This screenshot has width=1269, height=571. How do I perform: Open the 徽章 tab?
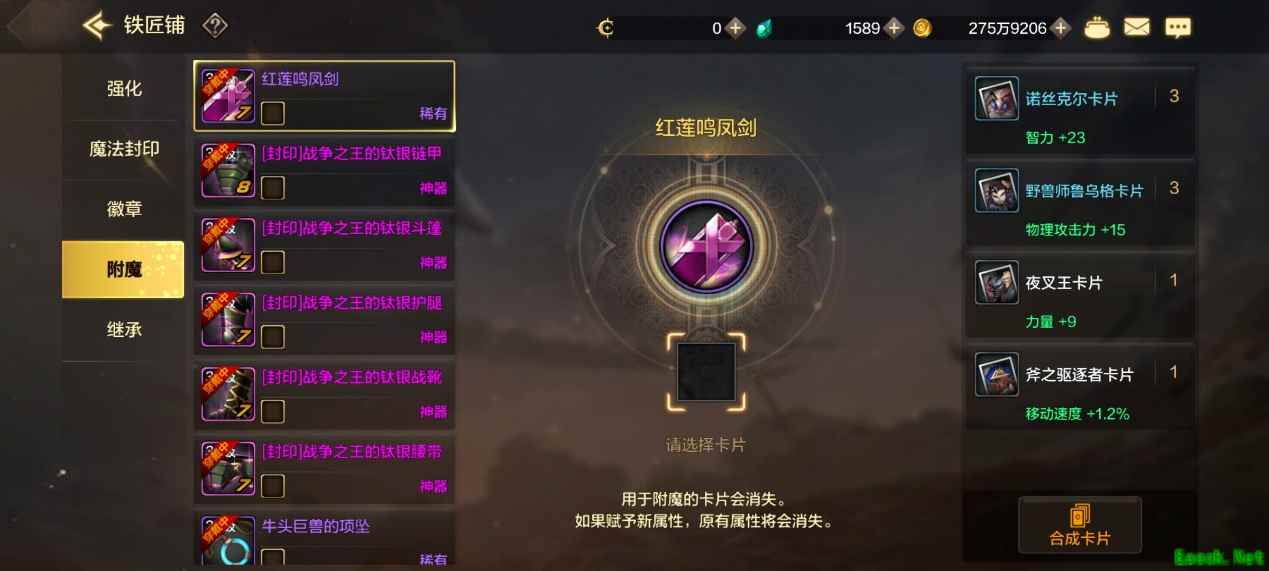(124, 209)
